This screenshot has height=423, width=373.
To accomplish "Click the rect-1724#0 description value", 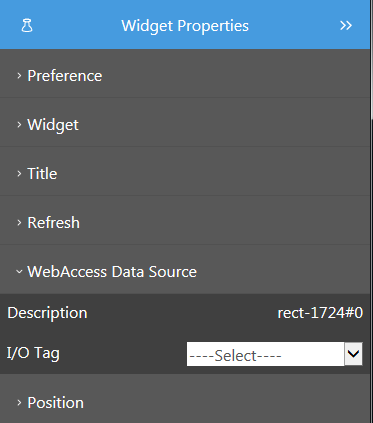I will point(320,313).
